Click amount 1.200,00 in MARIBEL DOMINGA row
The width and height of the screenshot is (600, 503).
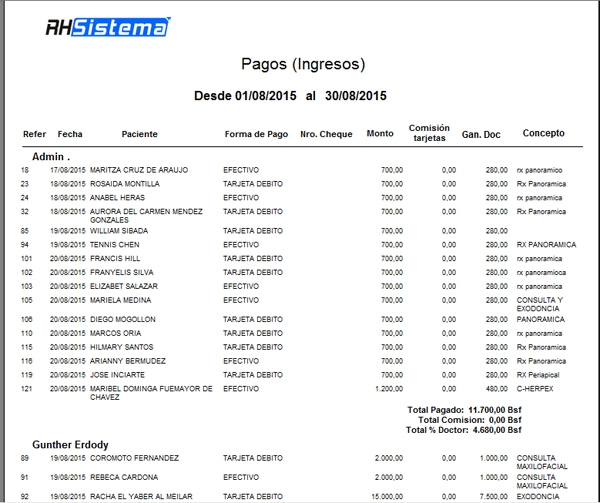click(x=389, y=389)
